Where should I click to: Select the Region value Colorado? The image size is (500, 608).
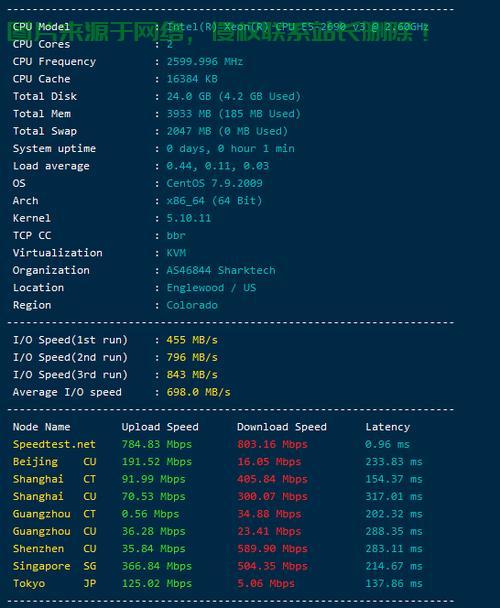[x=192, y=305]
